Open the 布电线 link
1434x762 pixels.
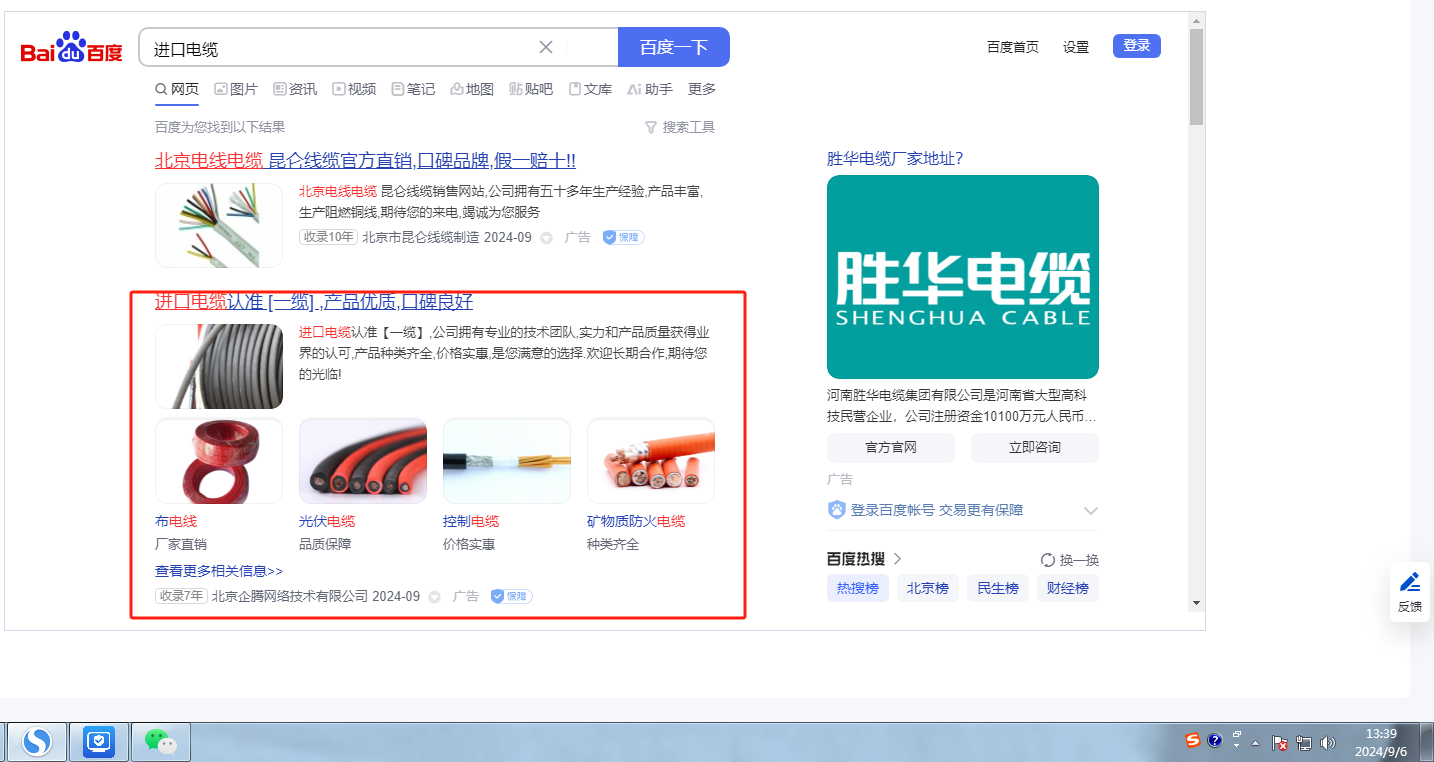coord(176,521)
